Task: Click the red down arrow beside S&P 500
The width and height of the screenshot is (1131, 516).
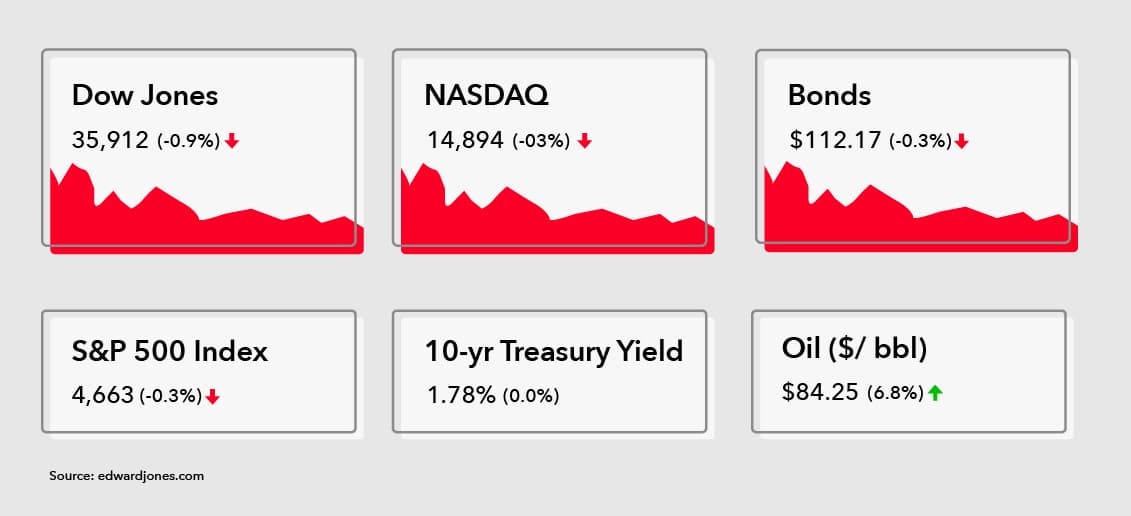Action: point(212,396)
